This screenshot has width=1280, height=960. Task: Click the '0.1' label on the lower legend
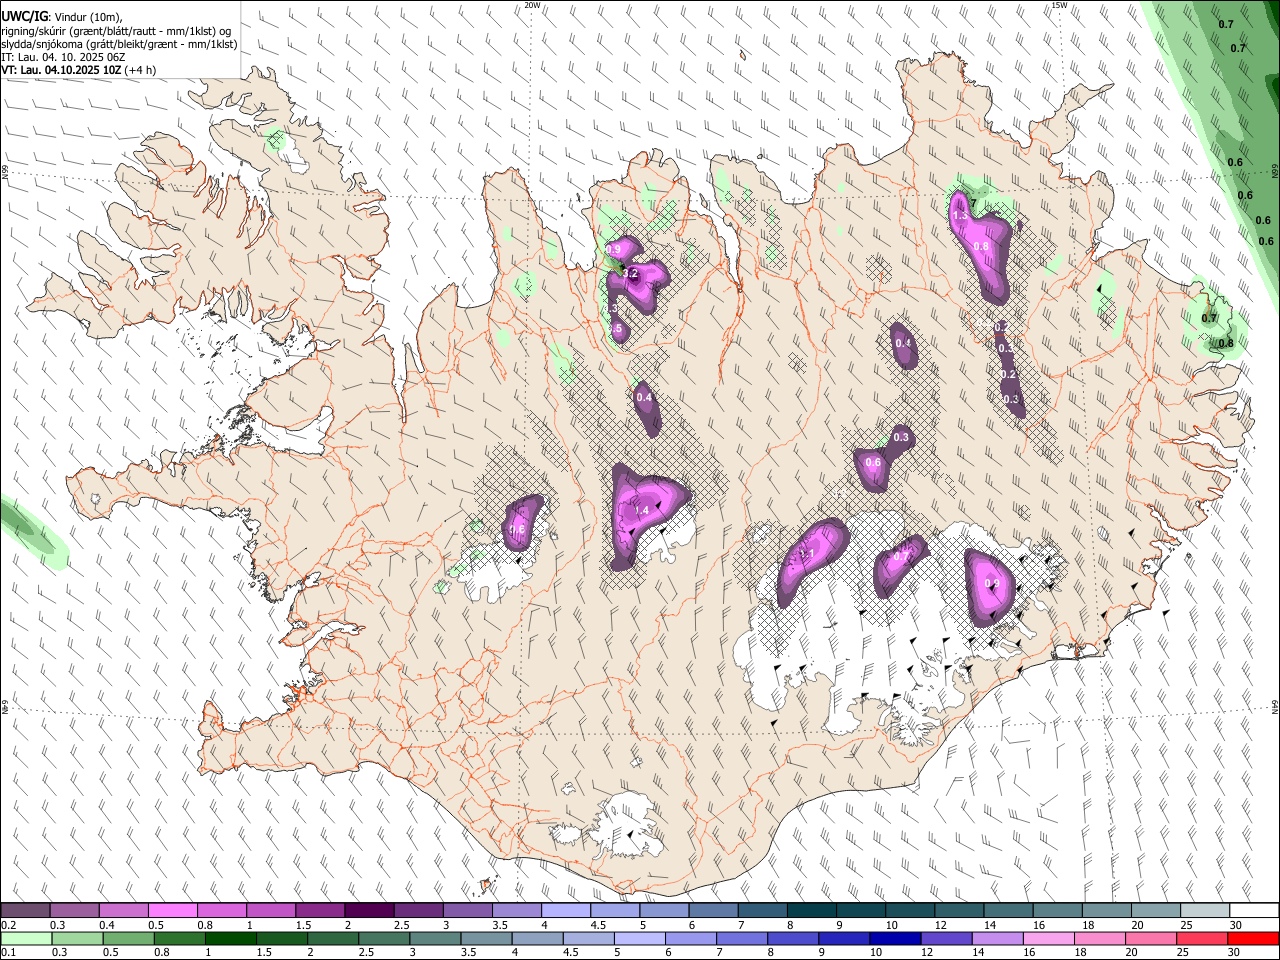[8, 952]
